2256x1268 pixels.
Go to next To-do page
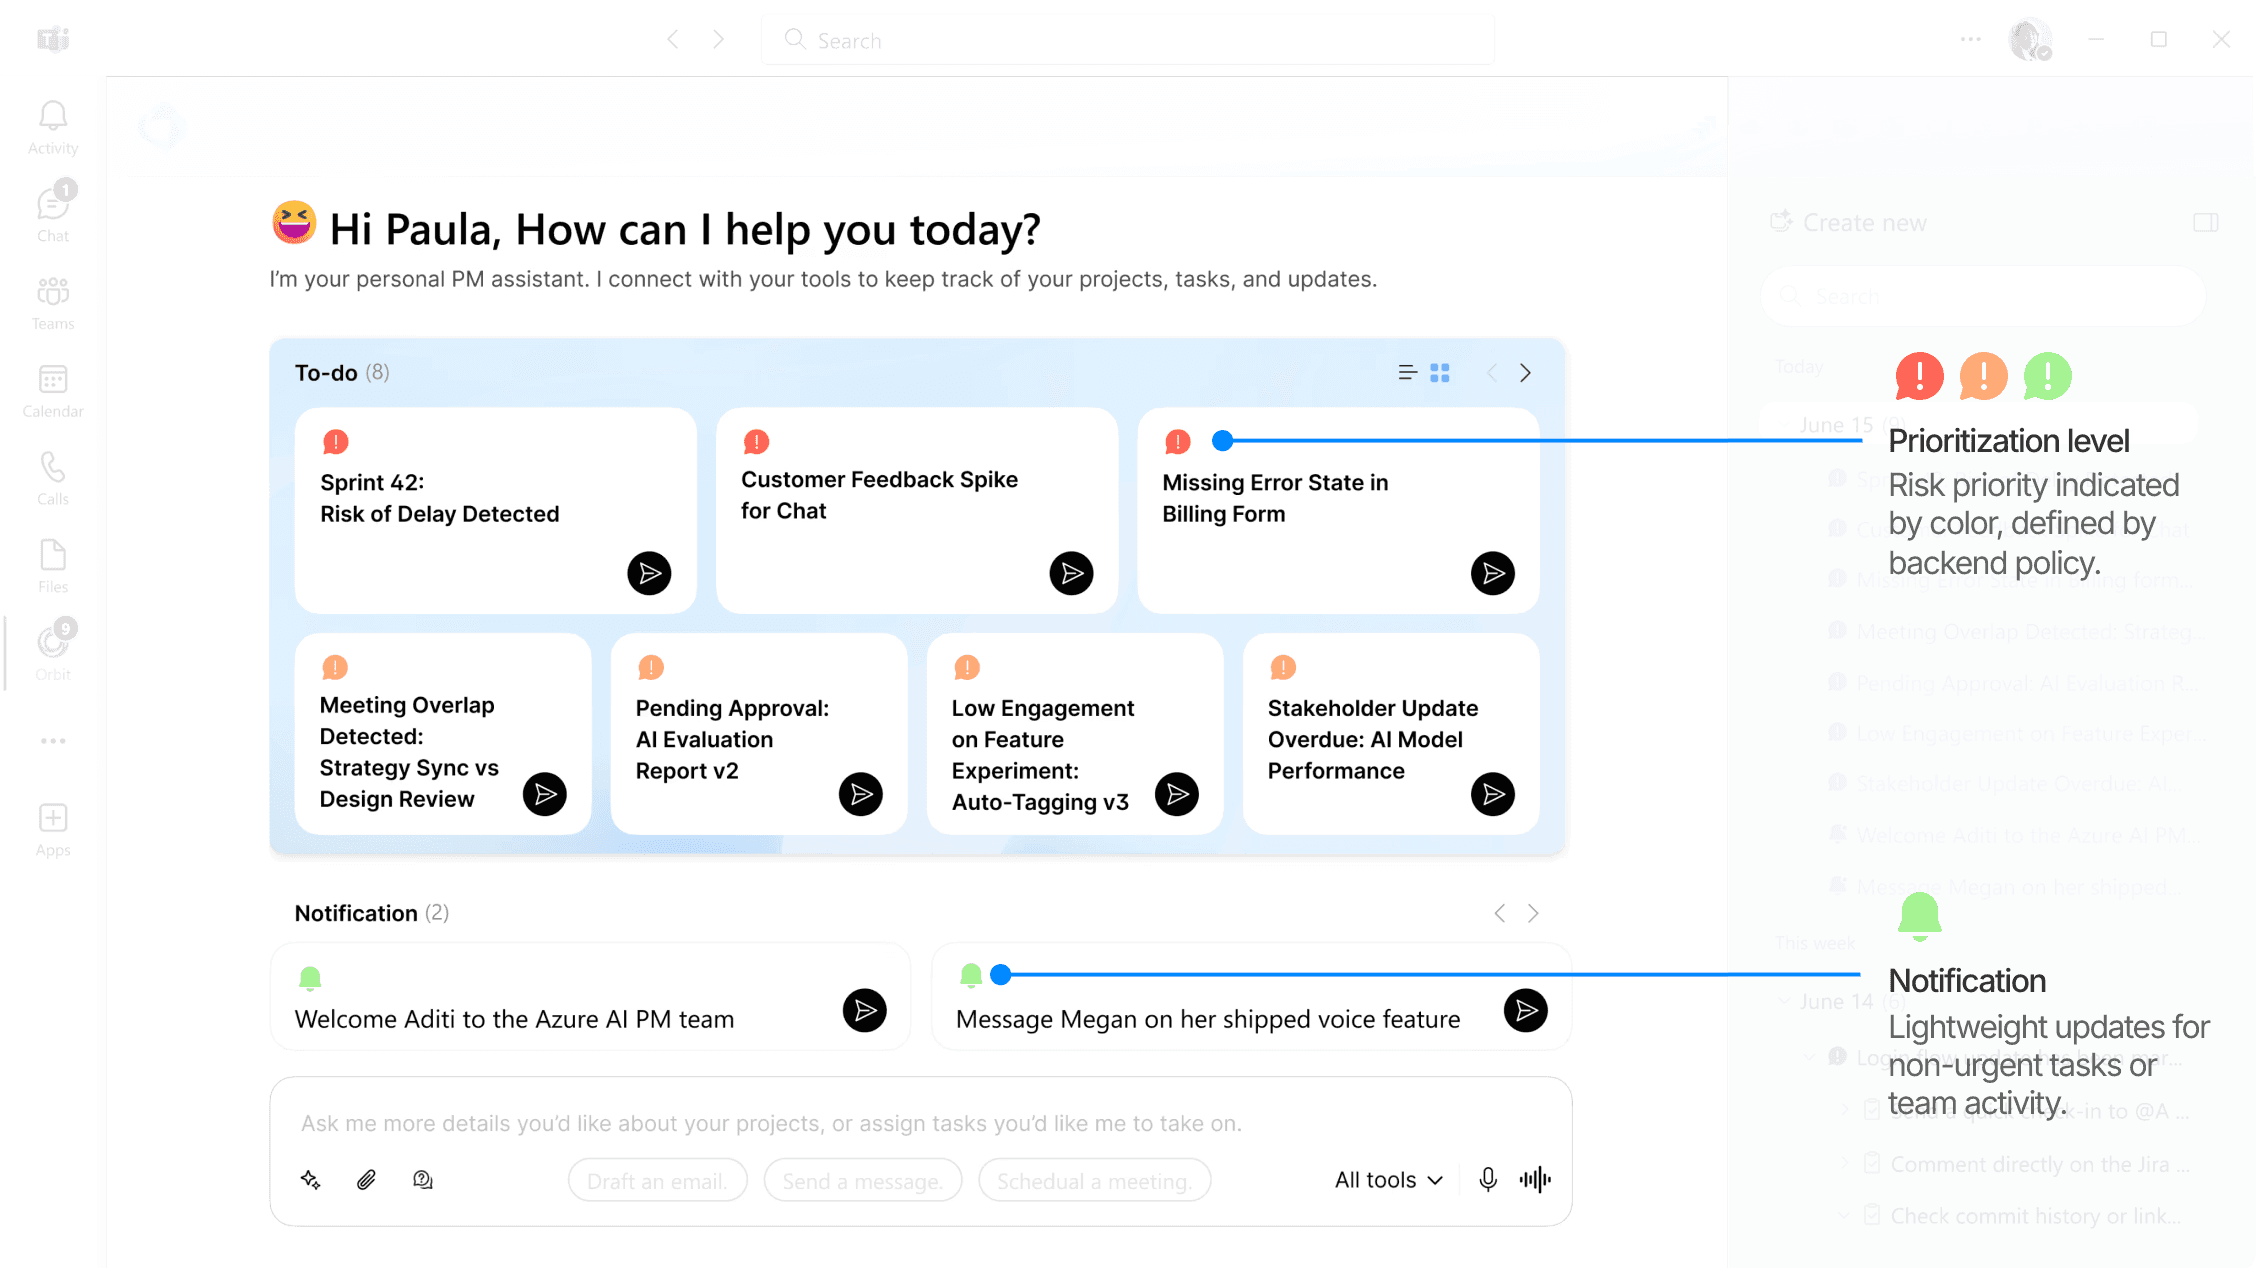(x=1525, y=373)
